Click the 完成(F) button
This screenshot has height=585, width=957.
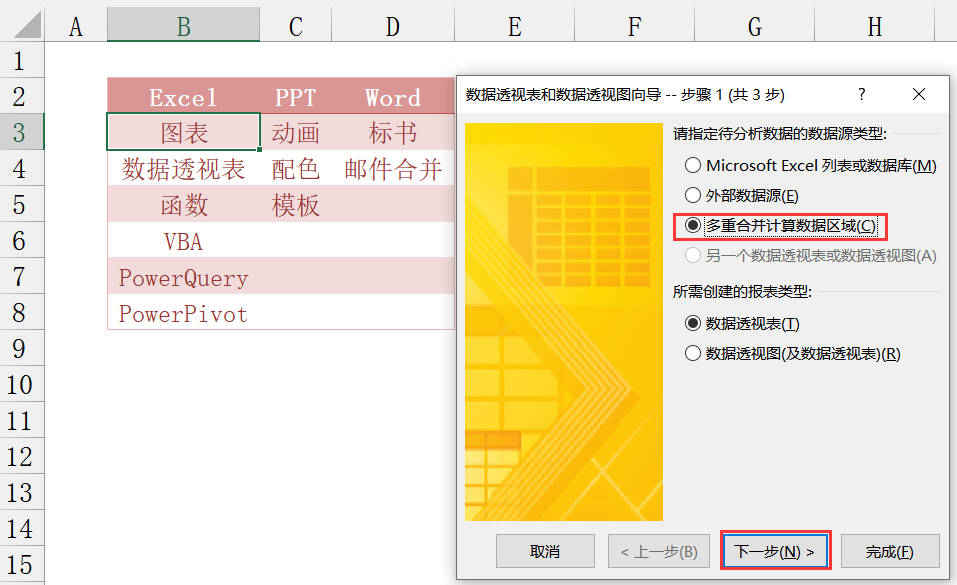(890, 551)
